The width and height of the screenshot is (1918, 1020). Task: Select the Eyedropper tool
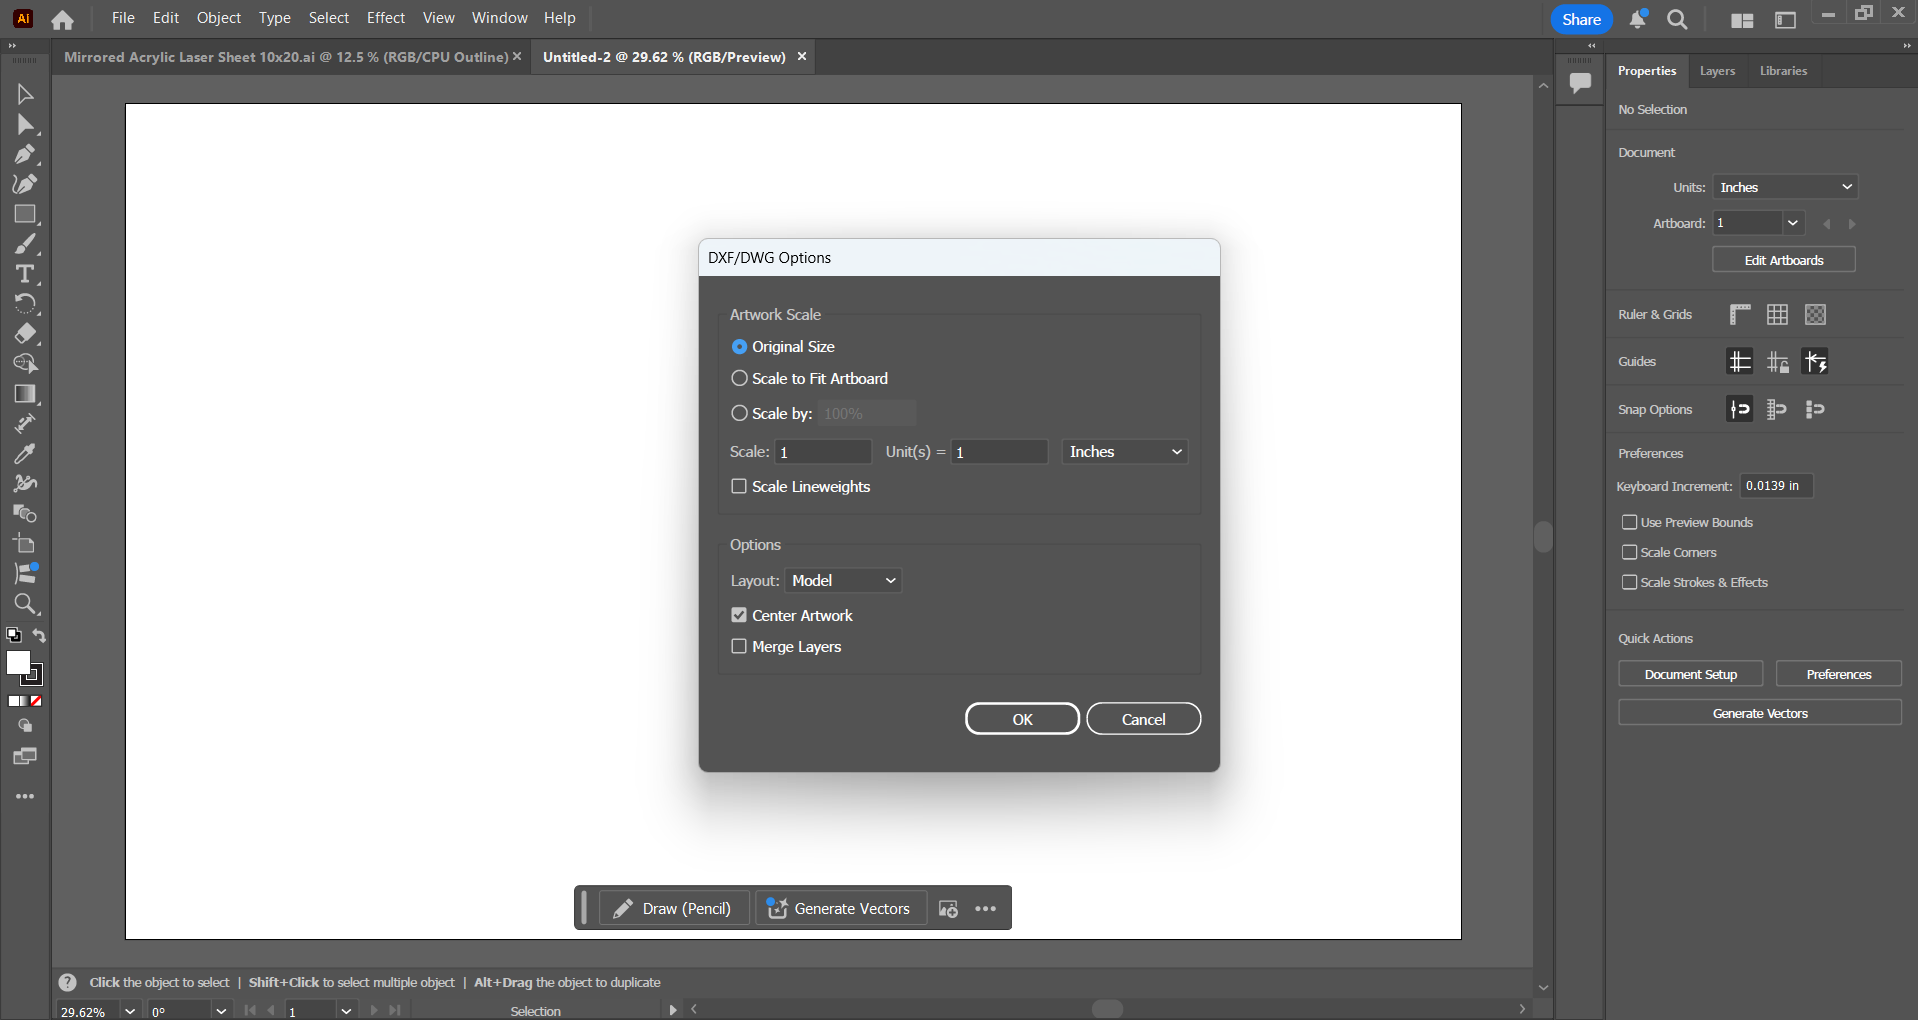point(25,454)
